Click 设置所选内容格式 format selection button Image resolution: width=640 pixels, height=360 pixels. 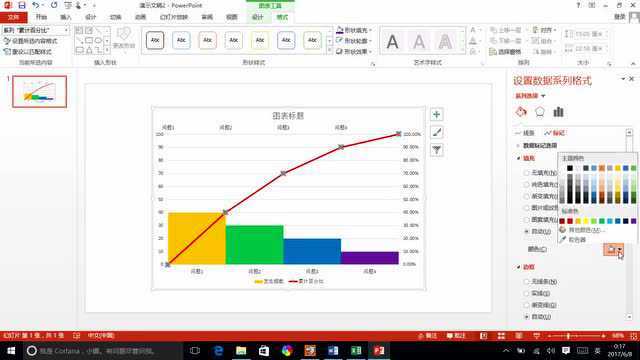30,41
